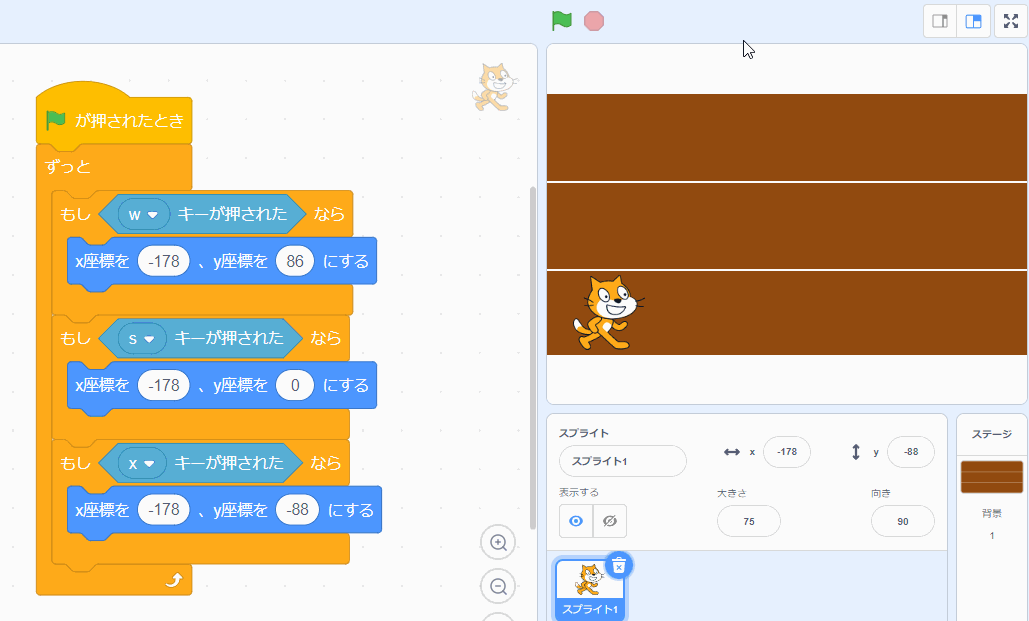This screenshot has width=1029, height=621.
Task: Switch to large stage layout
Action: 973,21
